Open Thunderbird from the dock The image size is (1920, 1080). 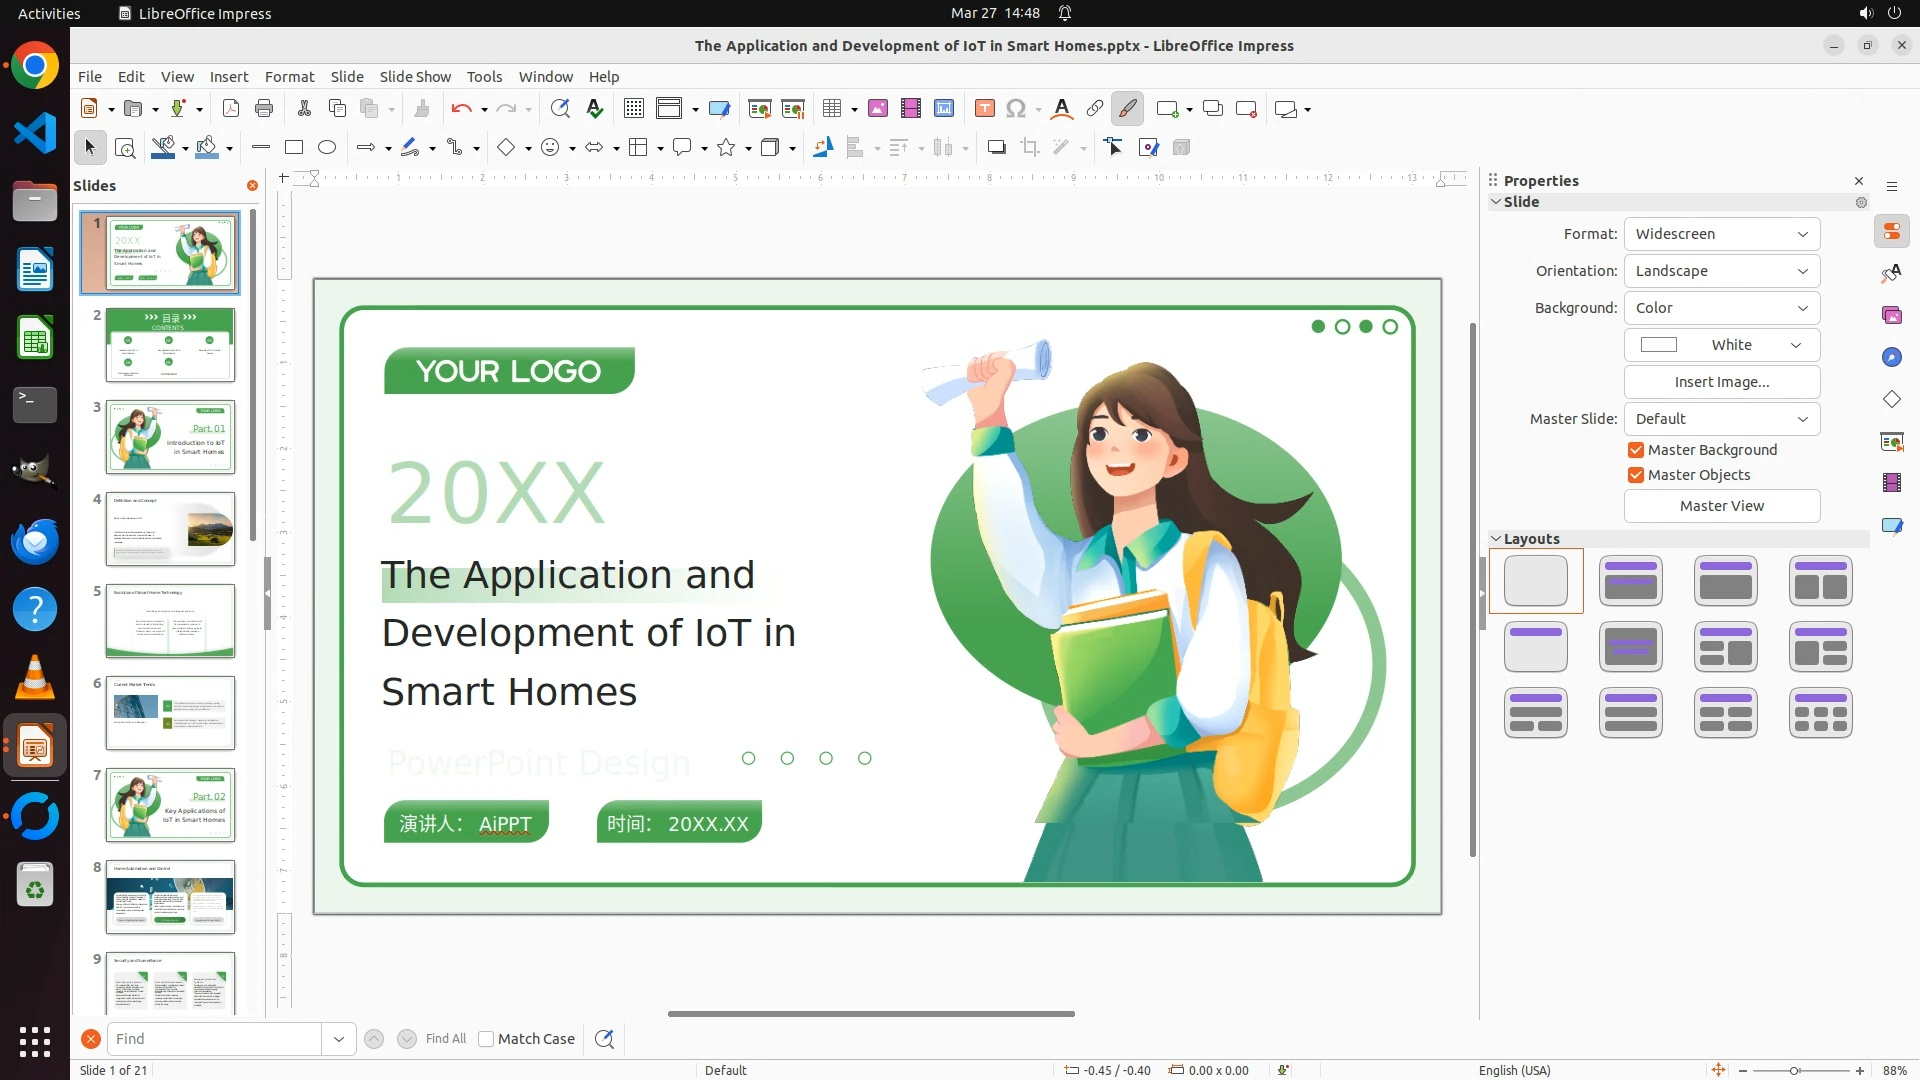point(35,541)
